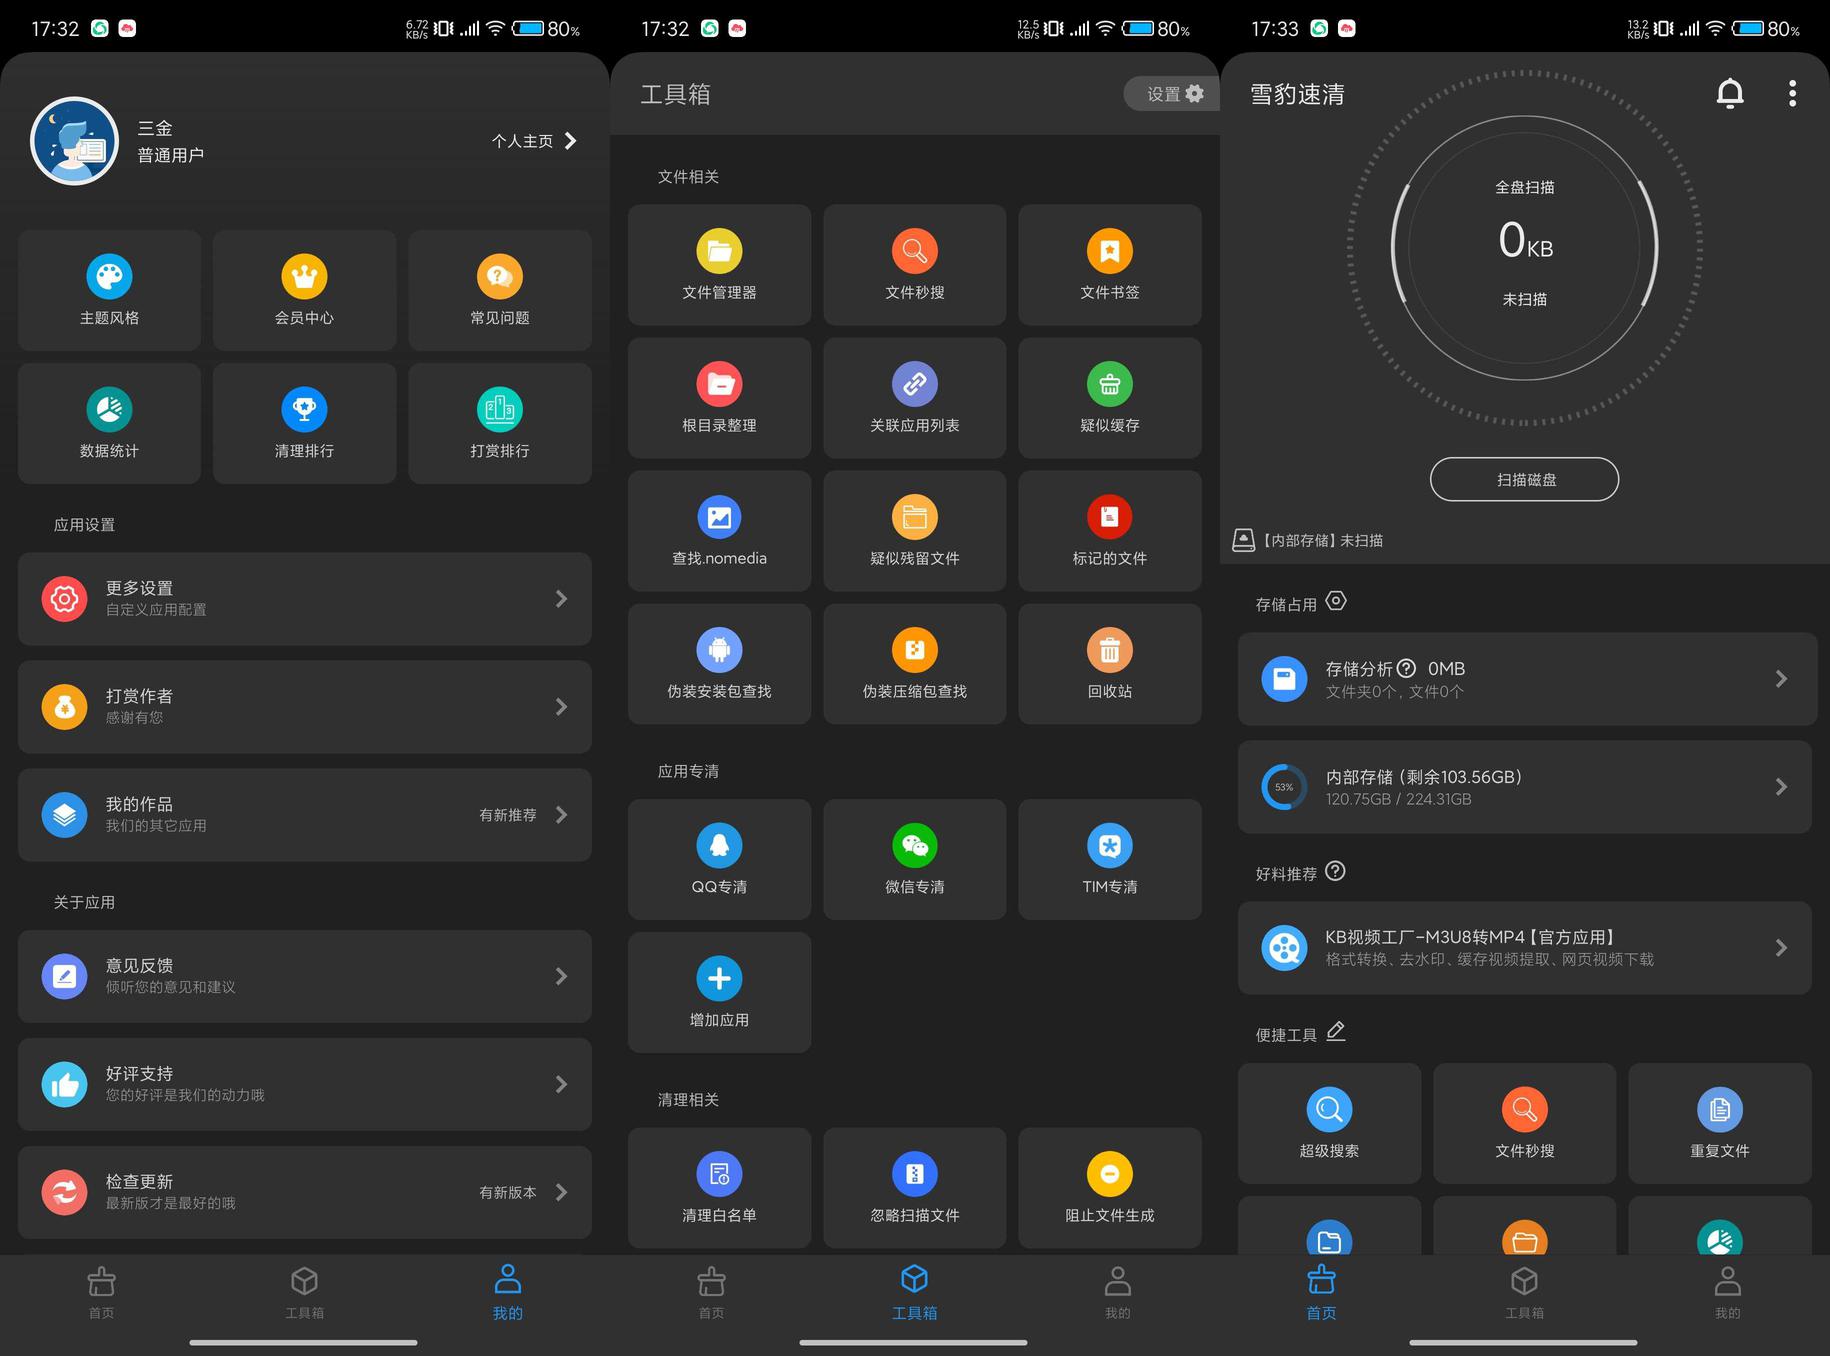The height and width of the screenshot is (1356, 1830).
Task: Tap the 存储分析 help question mark
Action: coord(1406,668)
